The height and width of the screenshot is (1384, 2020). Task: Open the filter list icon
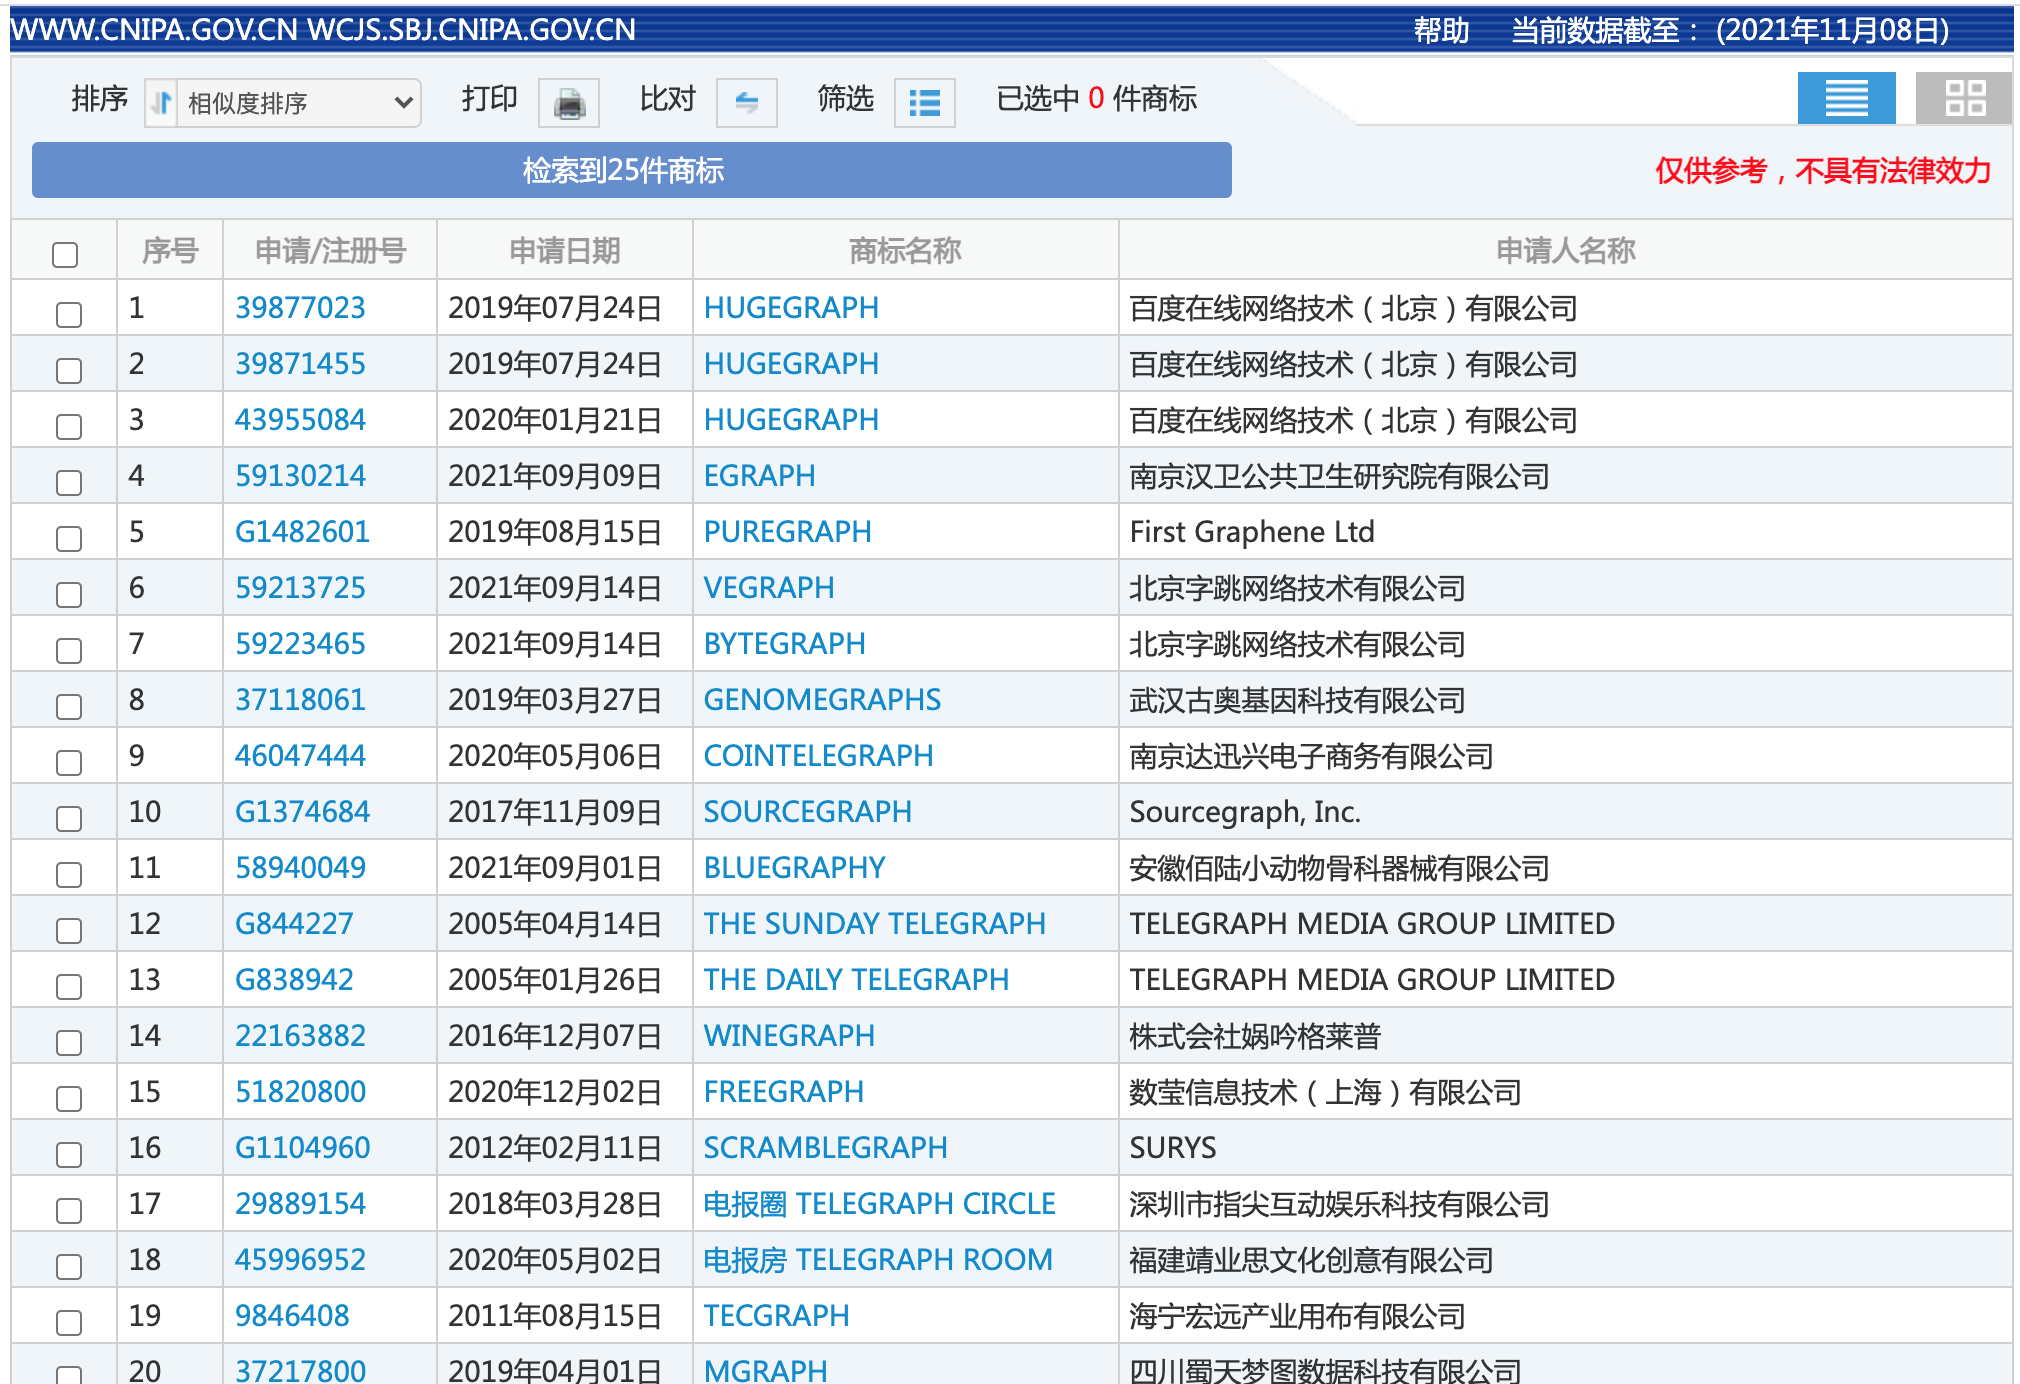(924, 103)
